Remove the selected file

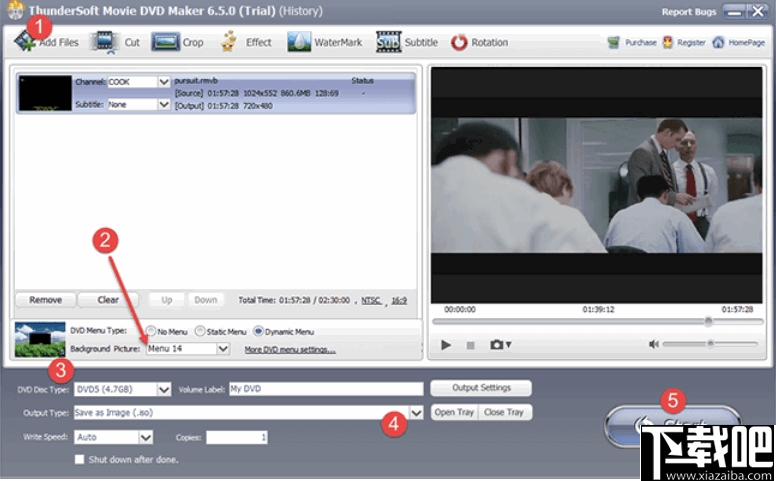point(46,300)
